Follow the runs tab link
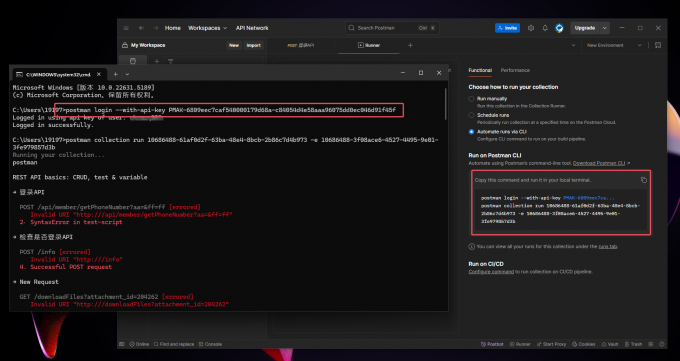Screen dimensions: 680x361 608,246
